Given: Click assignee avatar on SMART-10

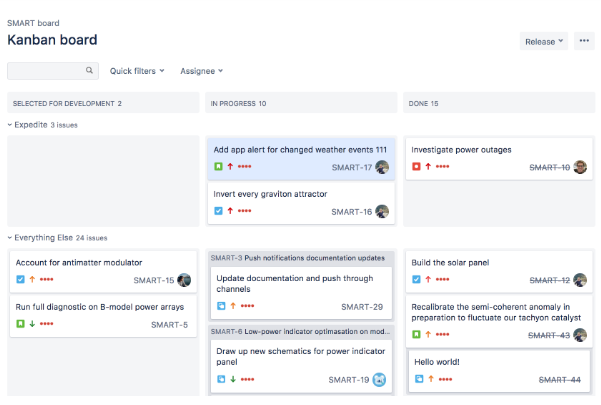Looking at the screenshot, I should 580,167.
